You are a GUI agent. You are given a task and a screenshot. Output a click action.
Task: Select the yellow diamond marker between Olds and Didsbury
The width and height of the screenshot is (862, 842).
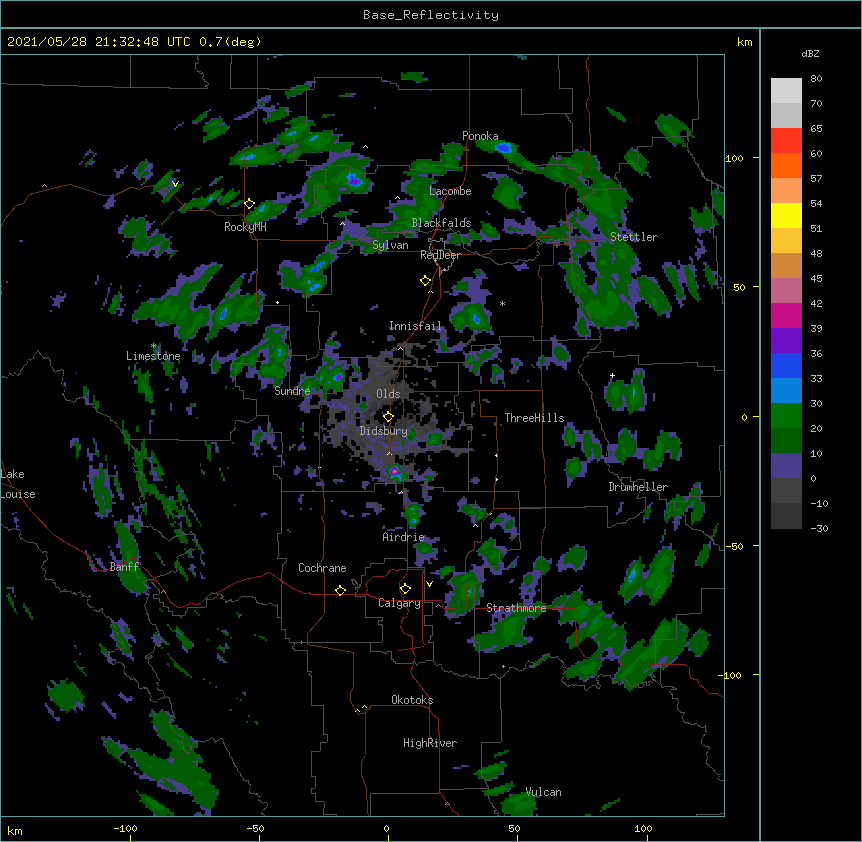388,416
